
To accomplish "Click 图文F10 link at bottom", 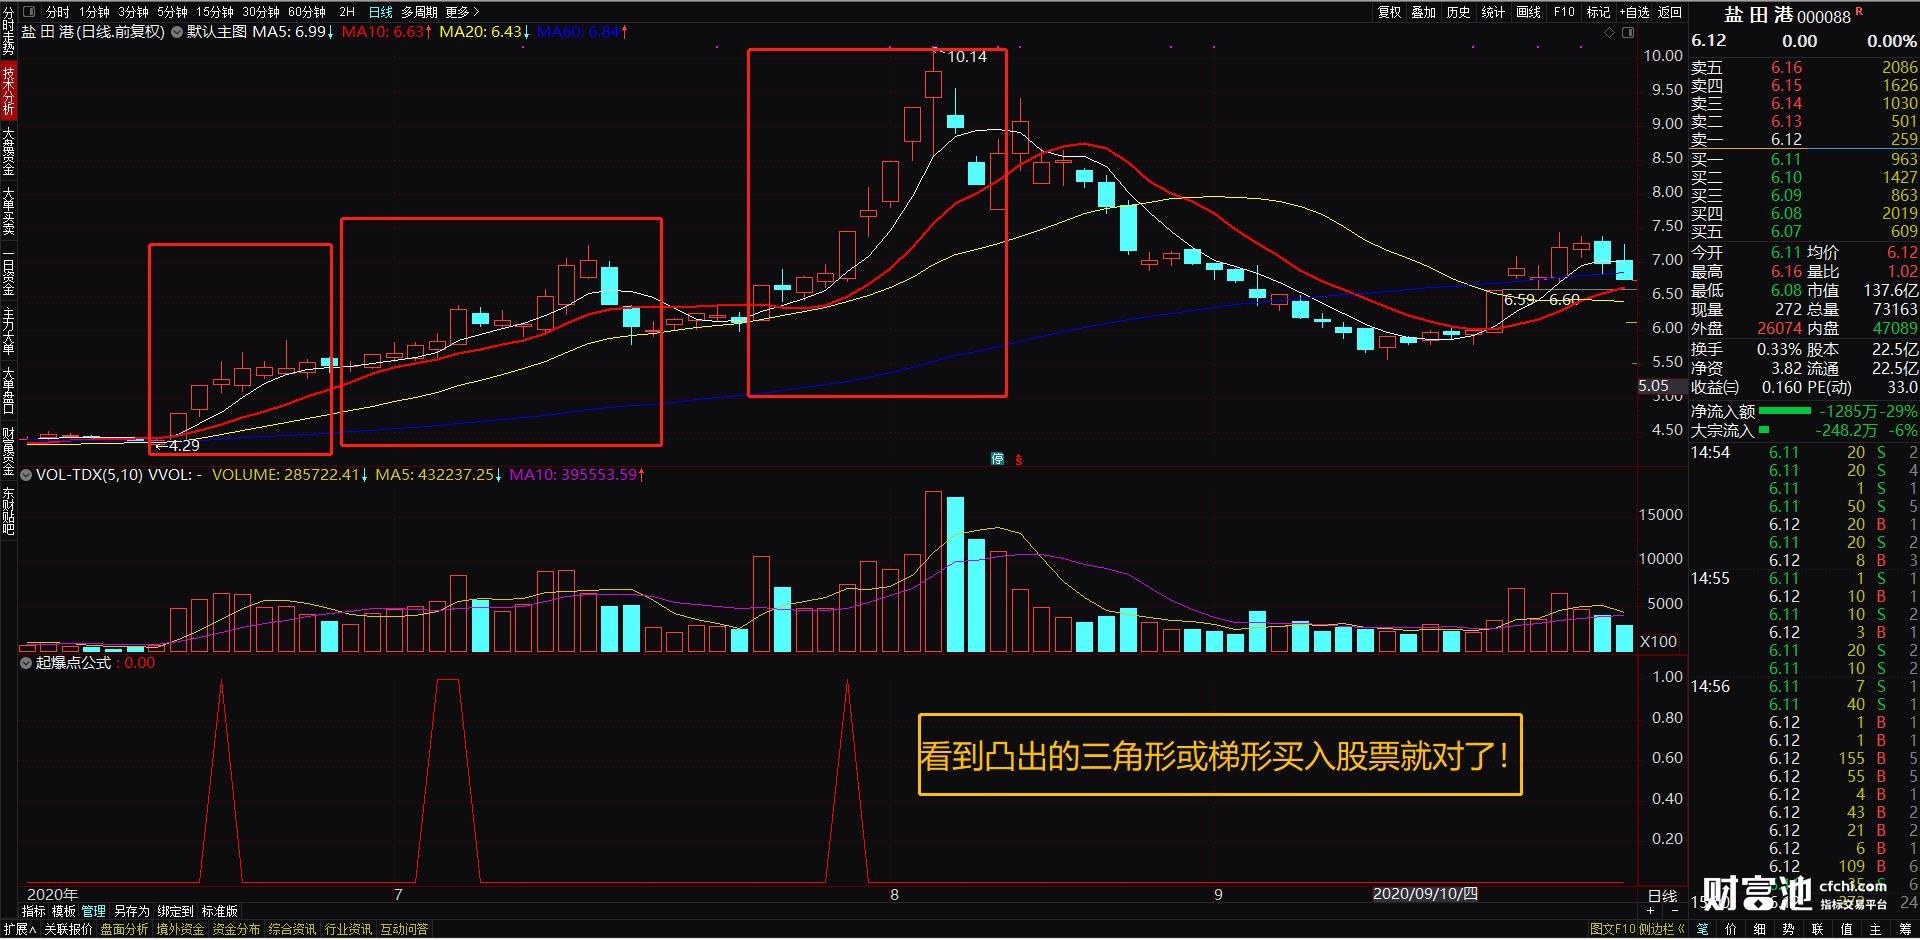I will (x=1613, y=929).
